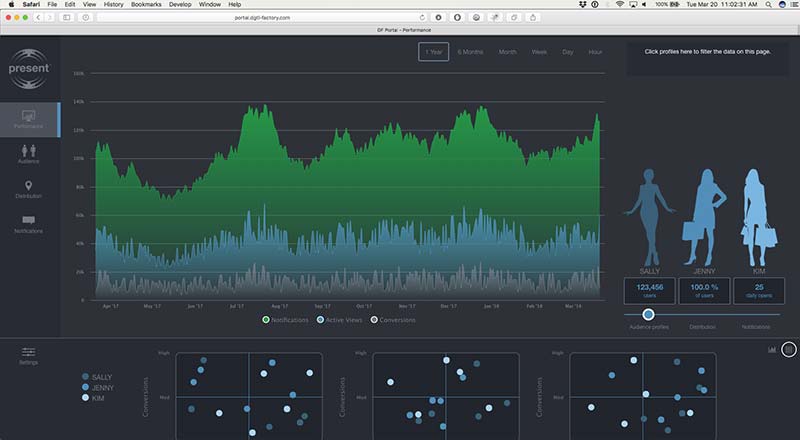Image resolution: width=800 pixels, height=440 pixels.
Task: Select the 1 Year time range
Action: click(x=434, y=52)
